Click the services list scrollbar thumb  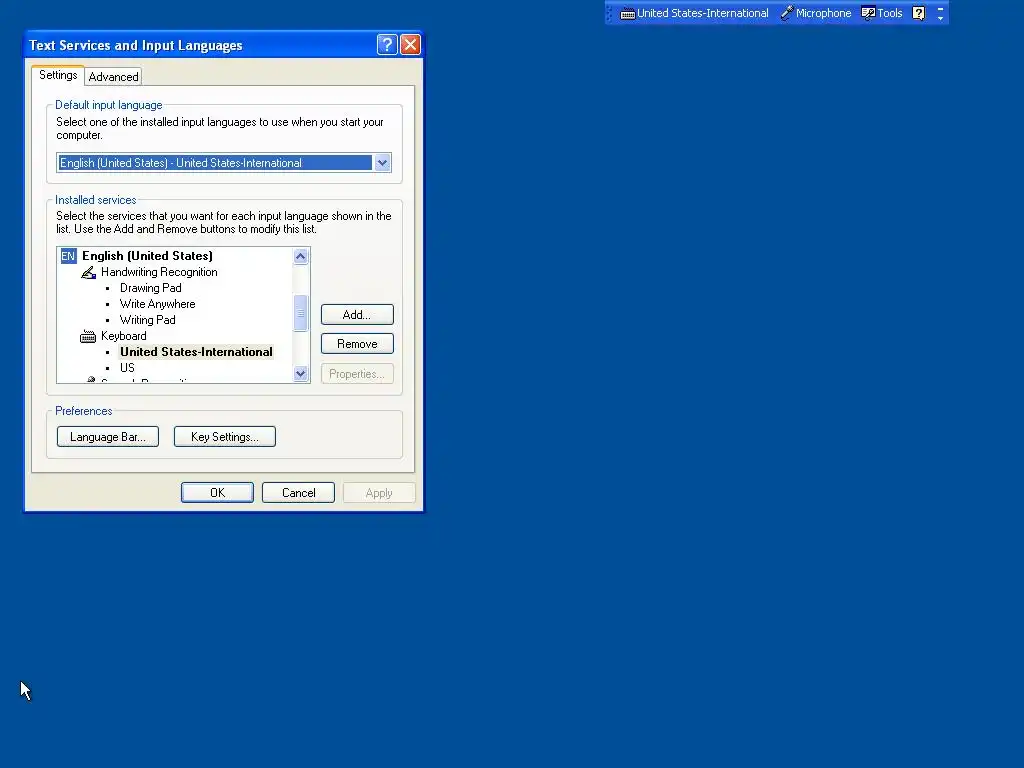tap(300, 313)
